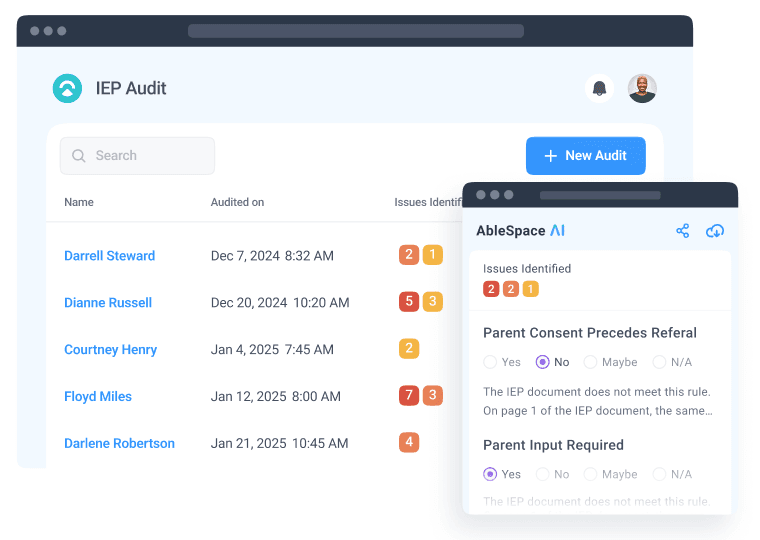Select No for Parent Input Required
Image resolution: width=760 pixels, height=540 pixels.
(x=543, y=474)
